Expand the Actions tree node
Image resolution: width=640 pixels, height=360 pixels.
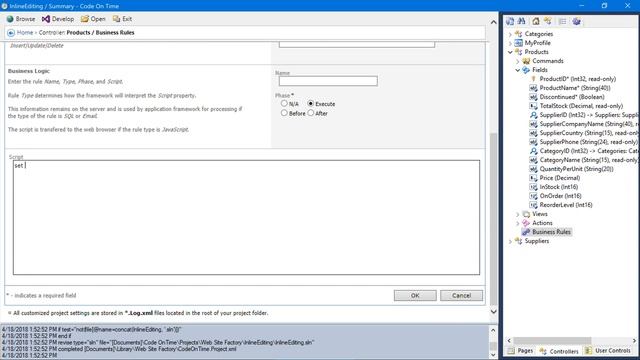pos(518,223)
